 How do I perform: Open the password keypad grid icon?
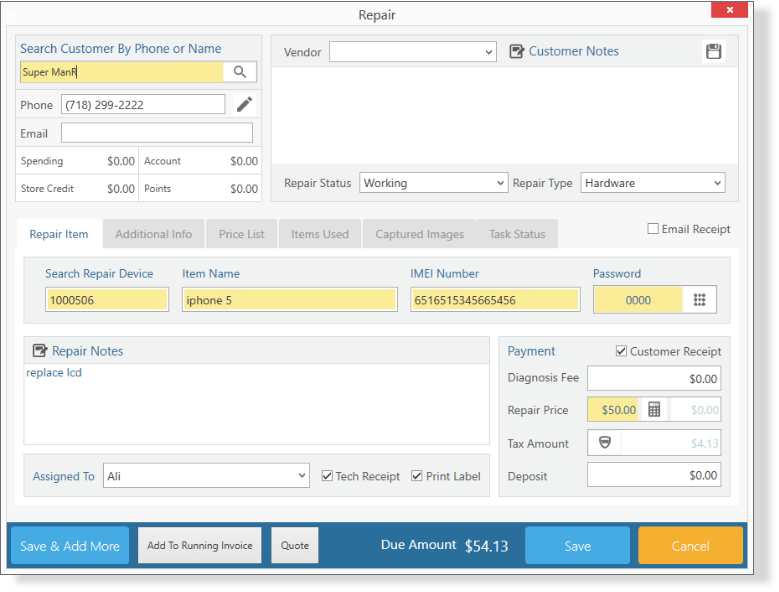tap(700, 299)
